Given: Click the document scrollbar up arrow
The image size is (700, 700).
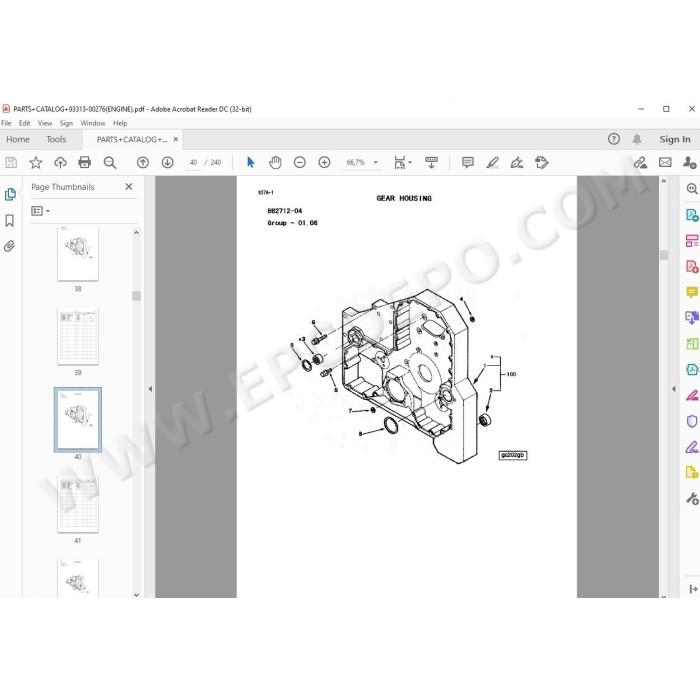Looking at the screenshot, I should coord(663,181).
